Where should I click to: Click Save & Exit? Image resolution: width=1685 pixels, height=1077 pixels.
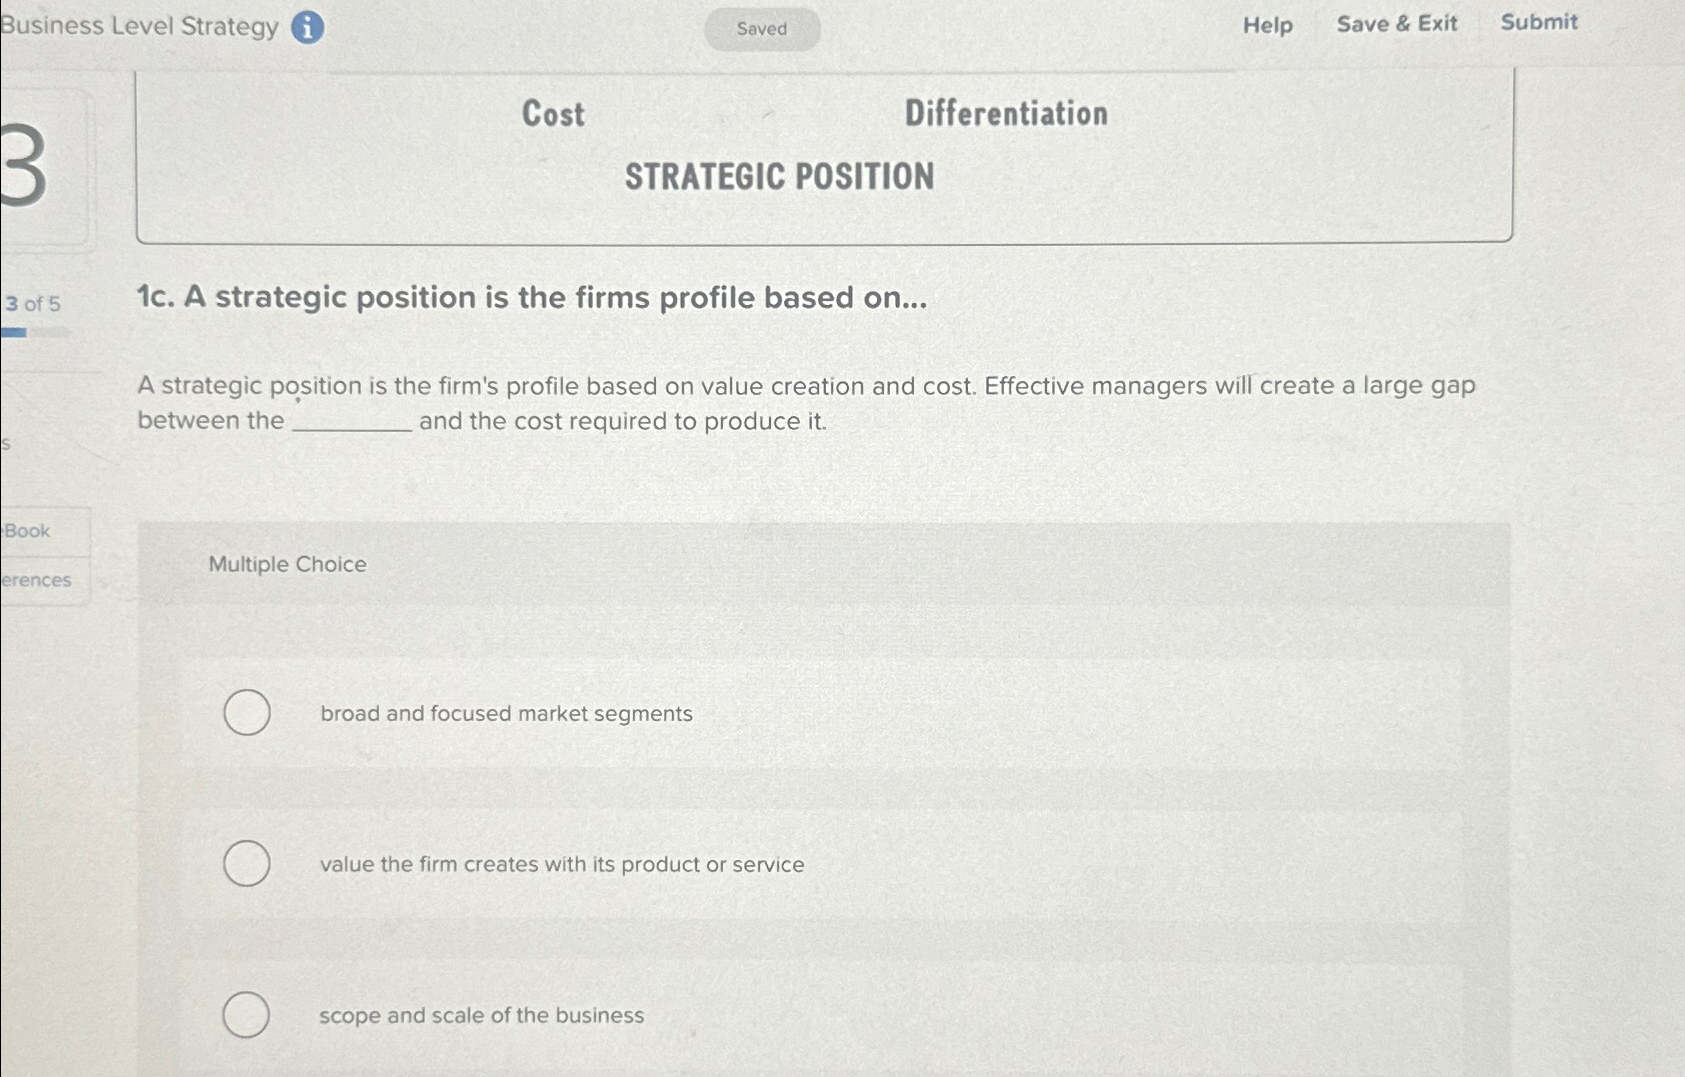[1397, 23]
